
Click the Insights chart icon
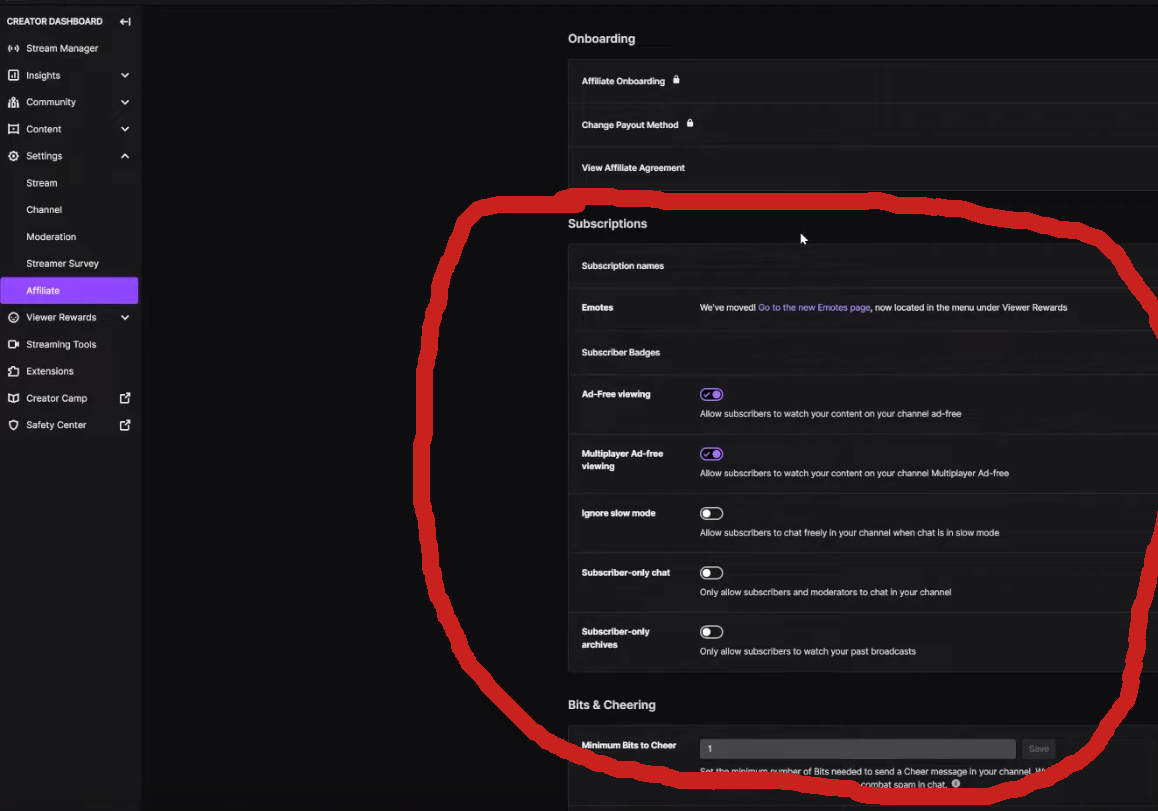(13, 75)
